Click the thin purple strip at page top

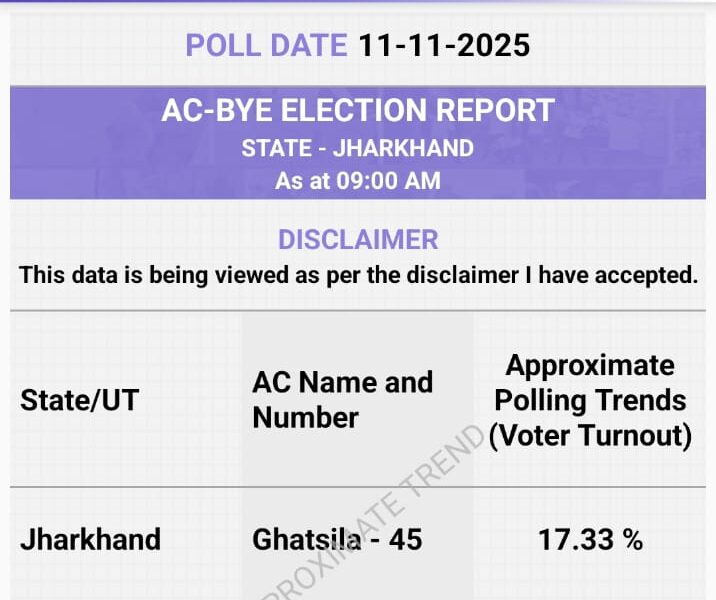(358, 3)
